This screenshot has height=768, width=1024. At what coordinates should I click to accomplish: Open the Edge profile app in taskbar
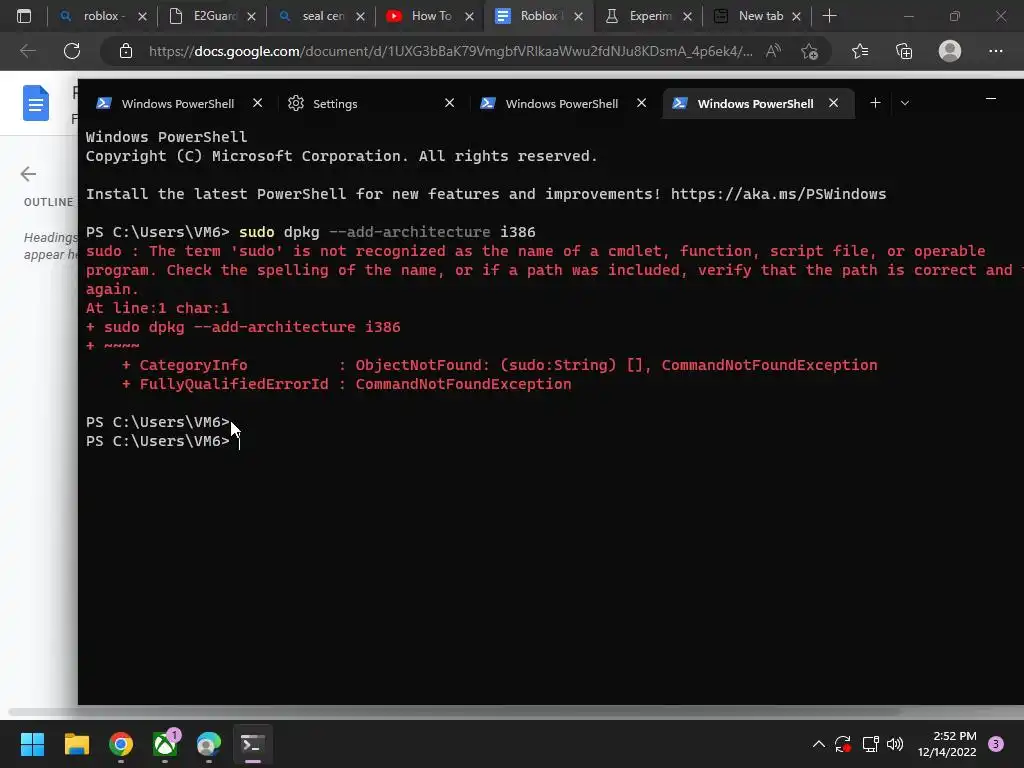pos(209,744)
